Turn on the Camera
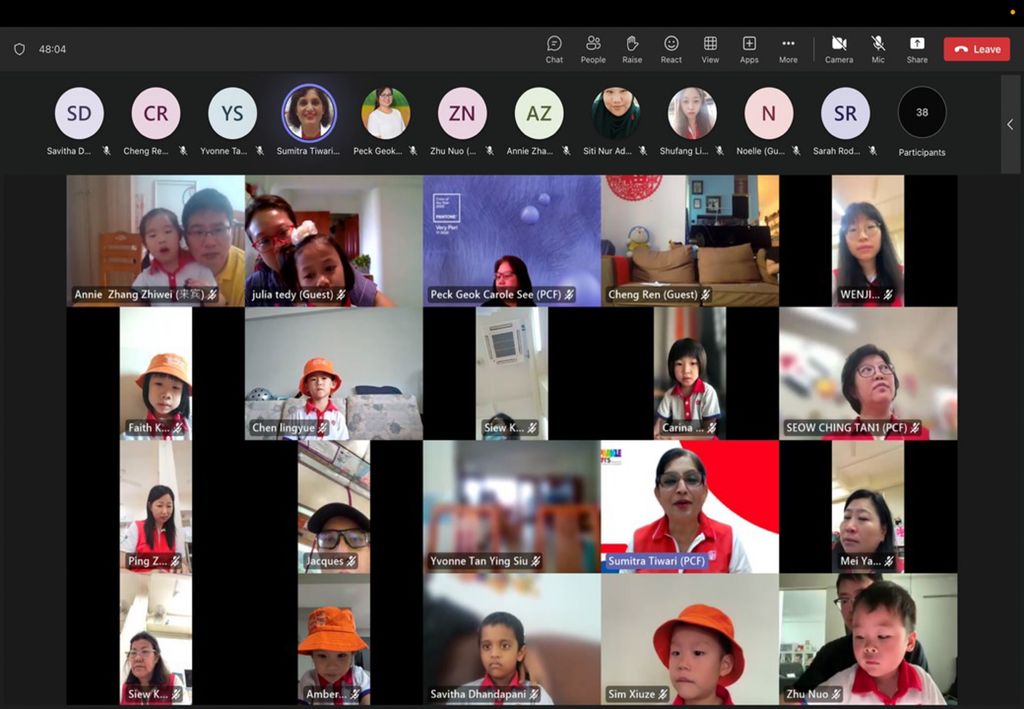 pos(839,50)
